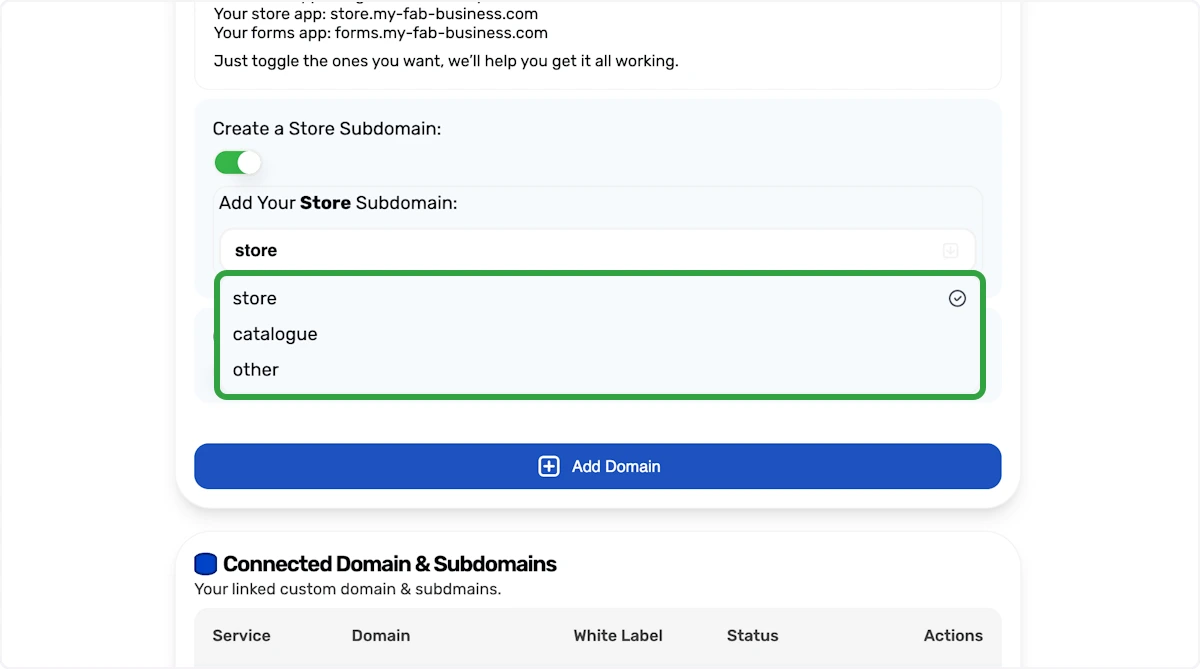Pick 'other' from the subdomain list

(599, 370)
